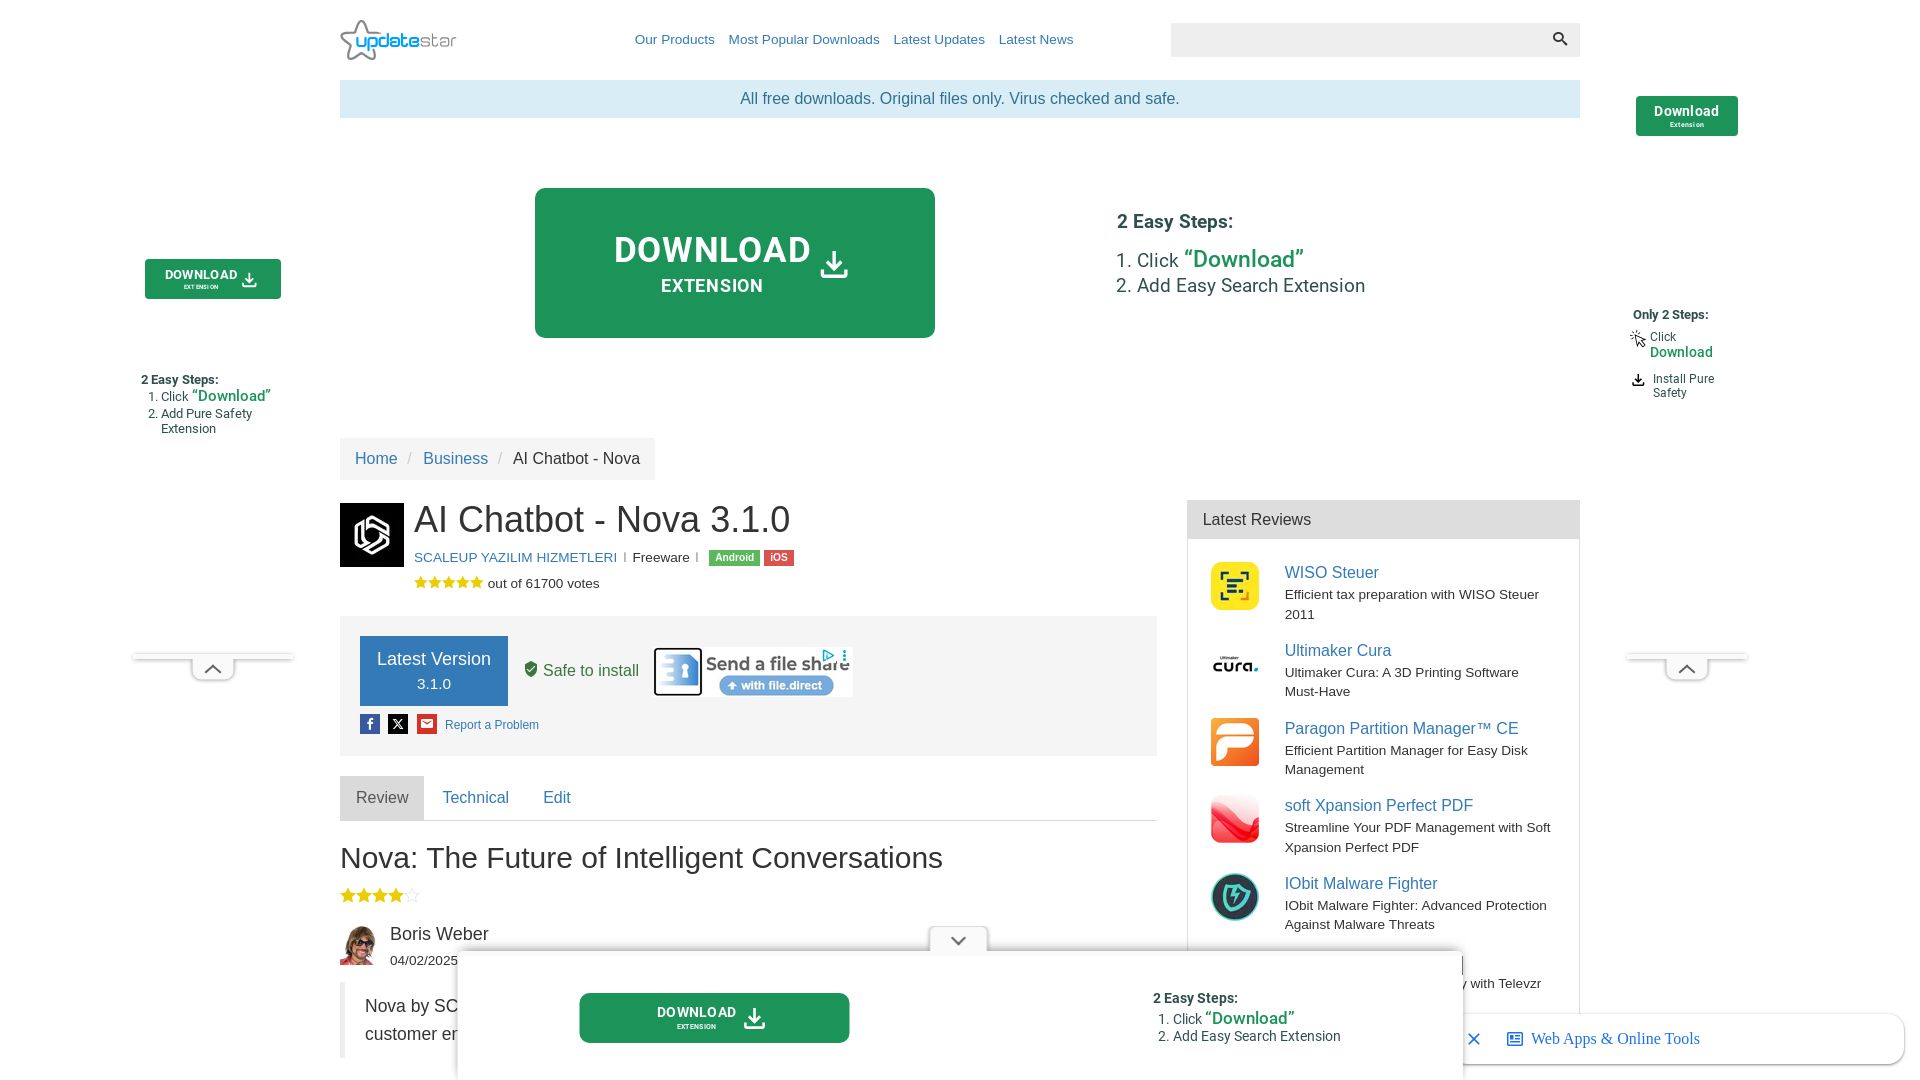This screenshot has height=1080, width=1920.
Task: Go to Business breadcrumb category
Action: pyautogui.click(x=455, y=459)
